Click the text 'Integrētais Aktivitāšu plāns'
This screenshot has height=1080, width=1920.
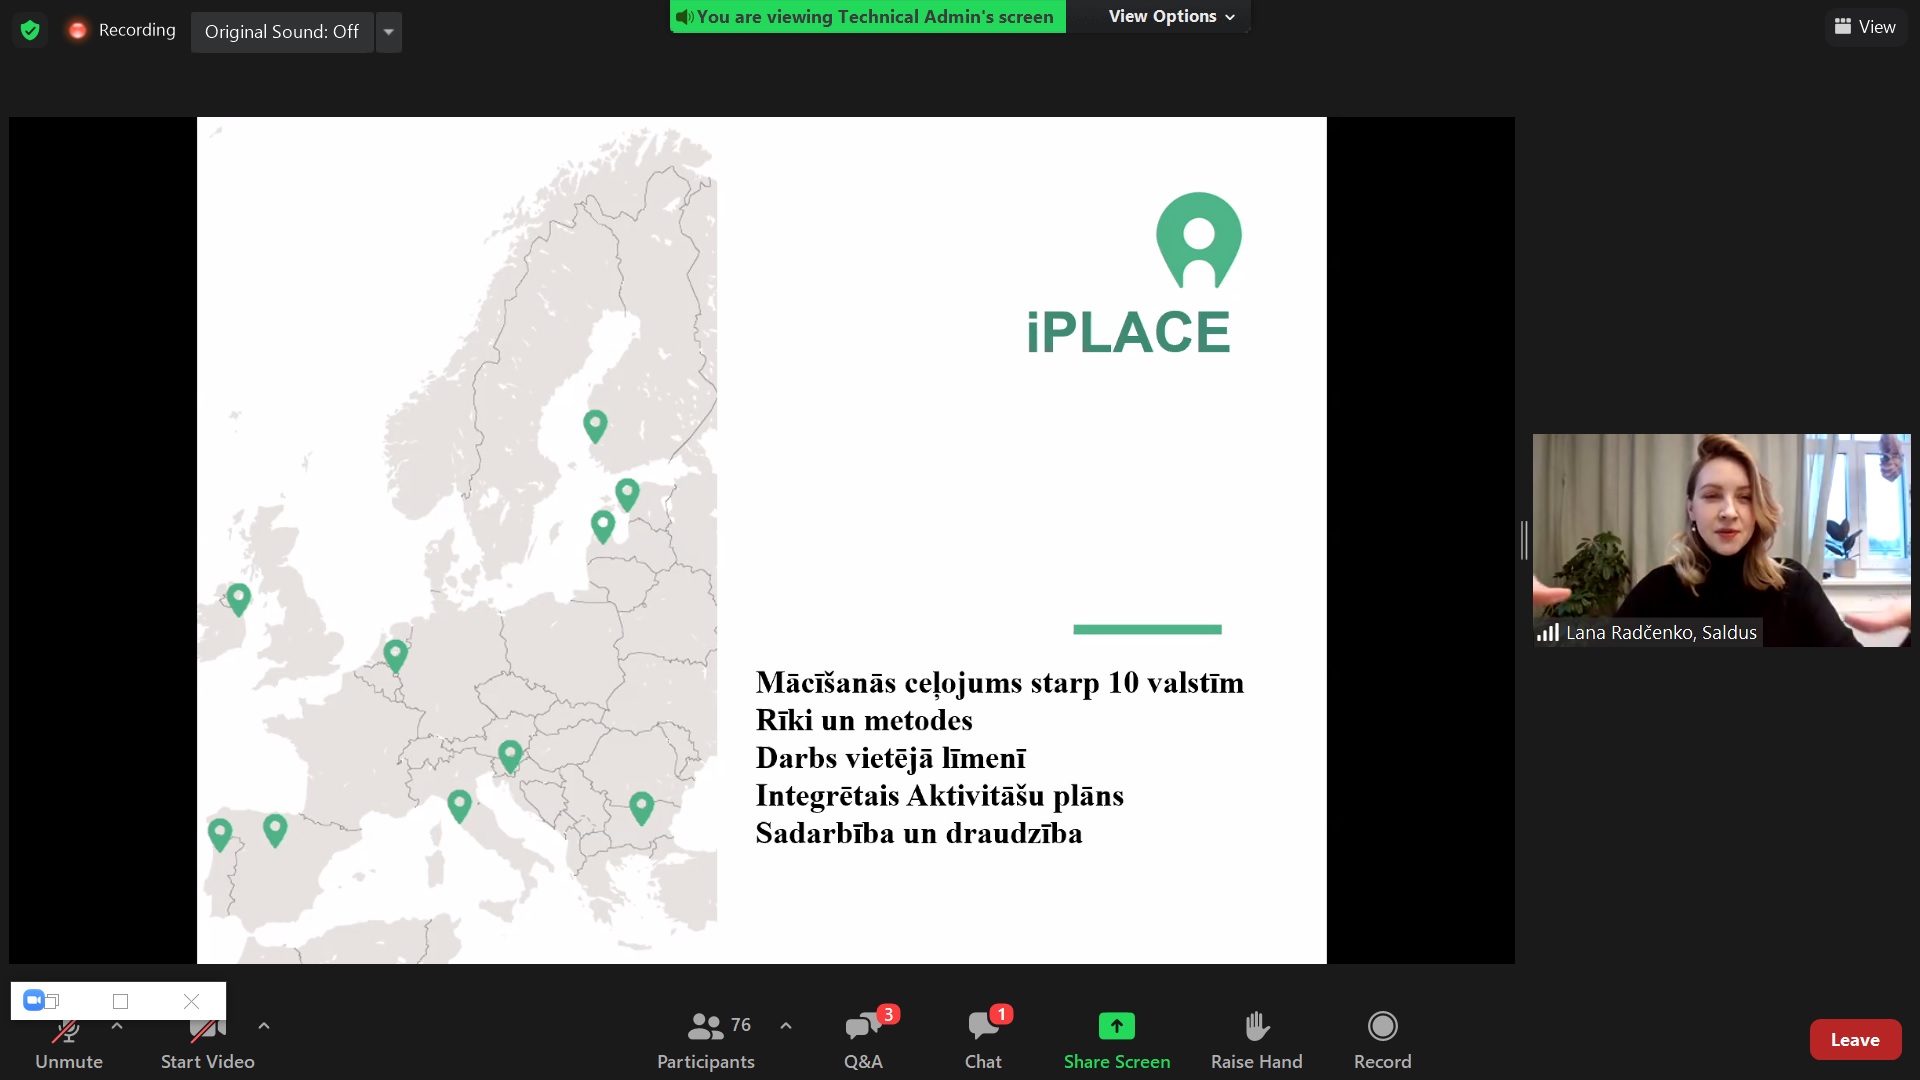[940, 796]
